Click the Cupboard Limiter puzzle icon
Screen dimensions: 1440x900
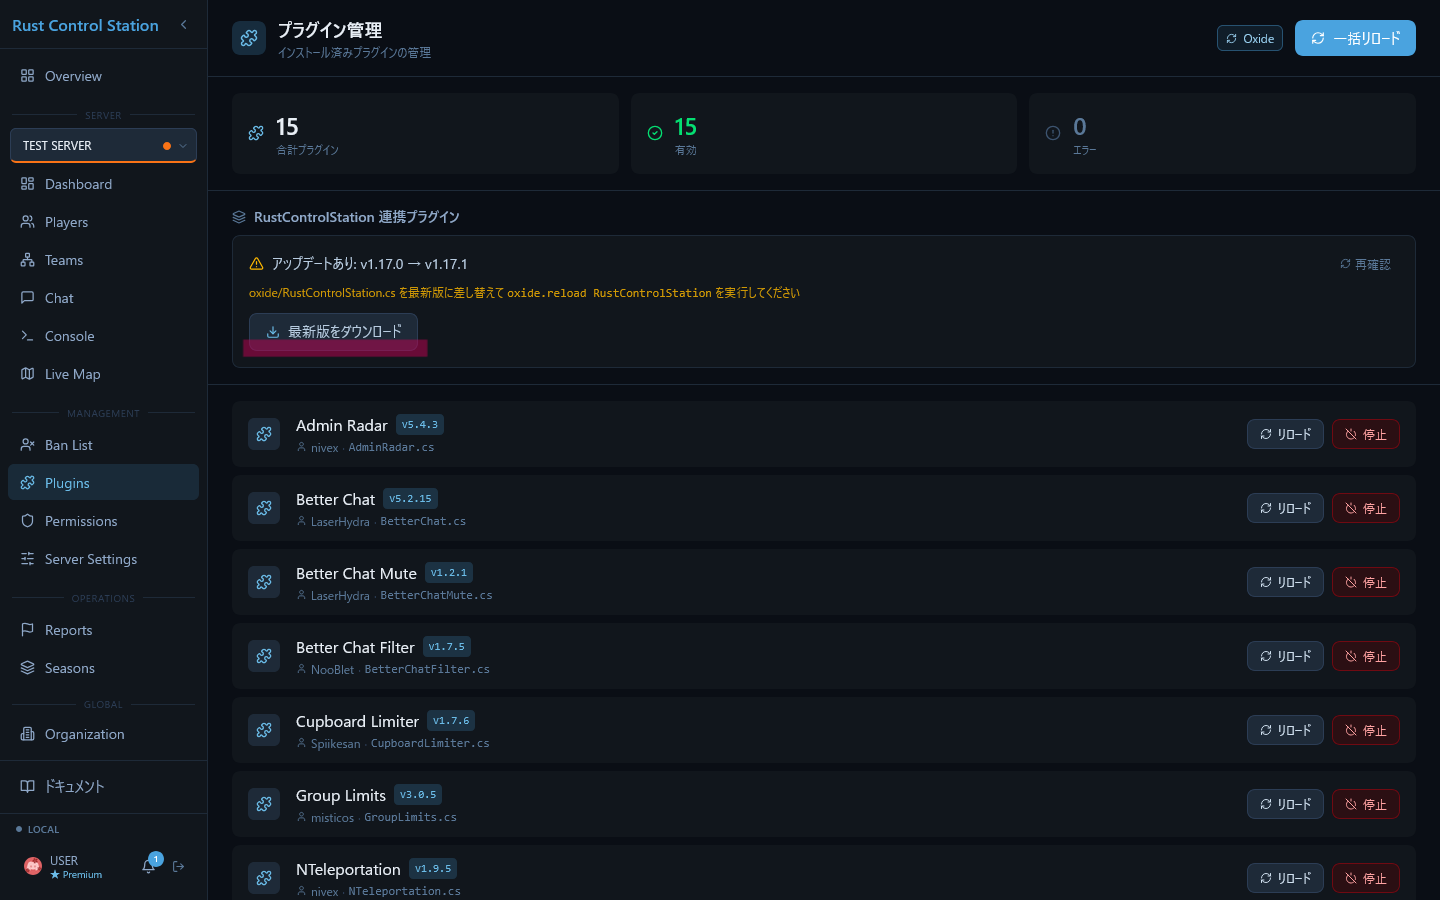(264, 730)
